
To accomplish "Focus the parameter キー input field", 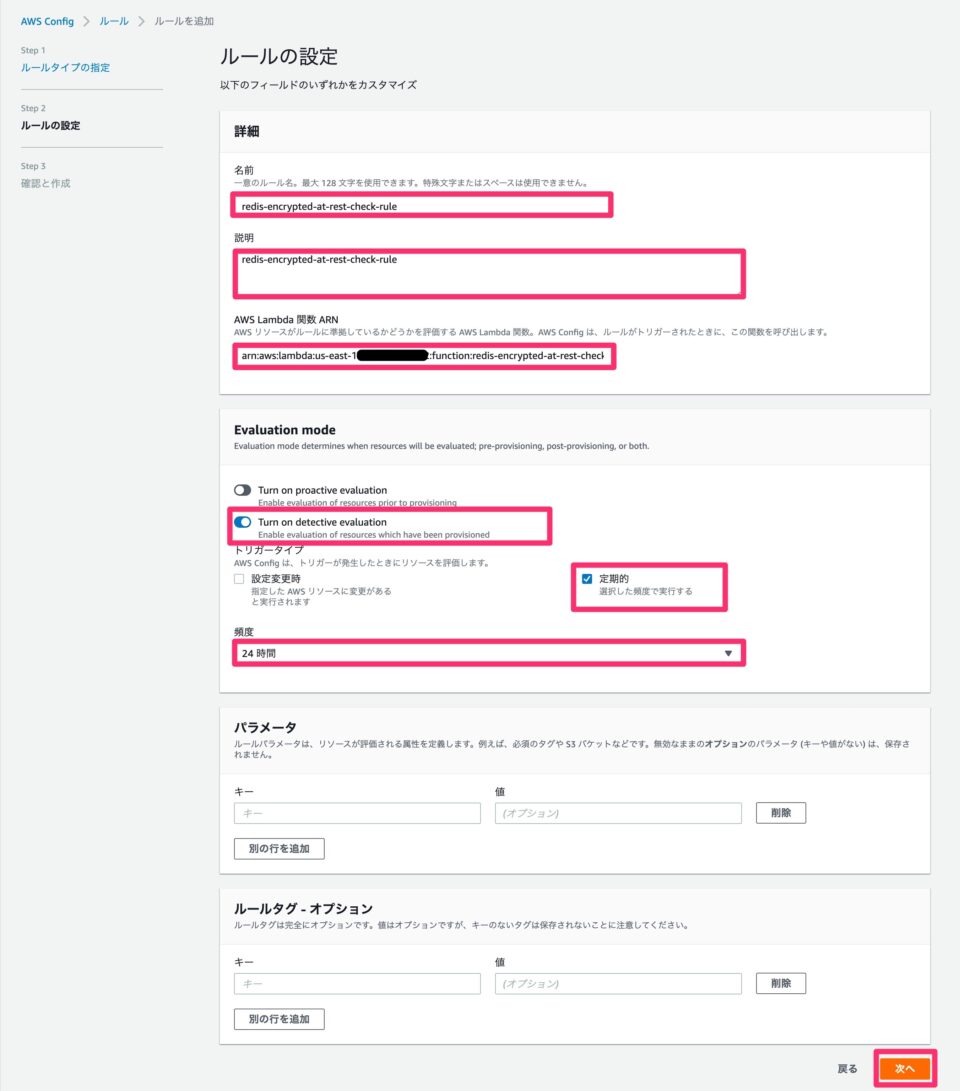I will coord(356,812).
